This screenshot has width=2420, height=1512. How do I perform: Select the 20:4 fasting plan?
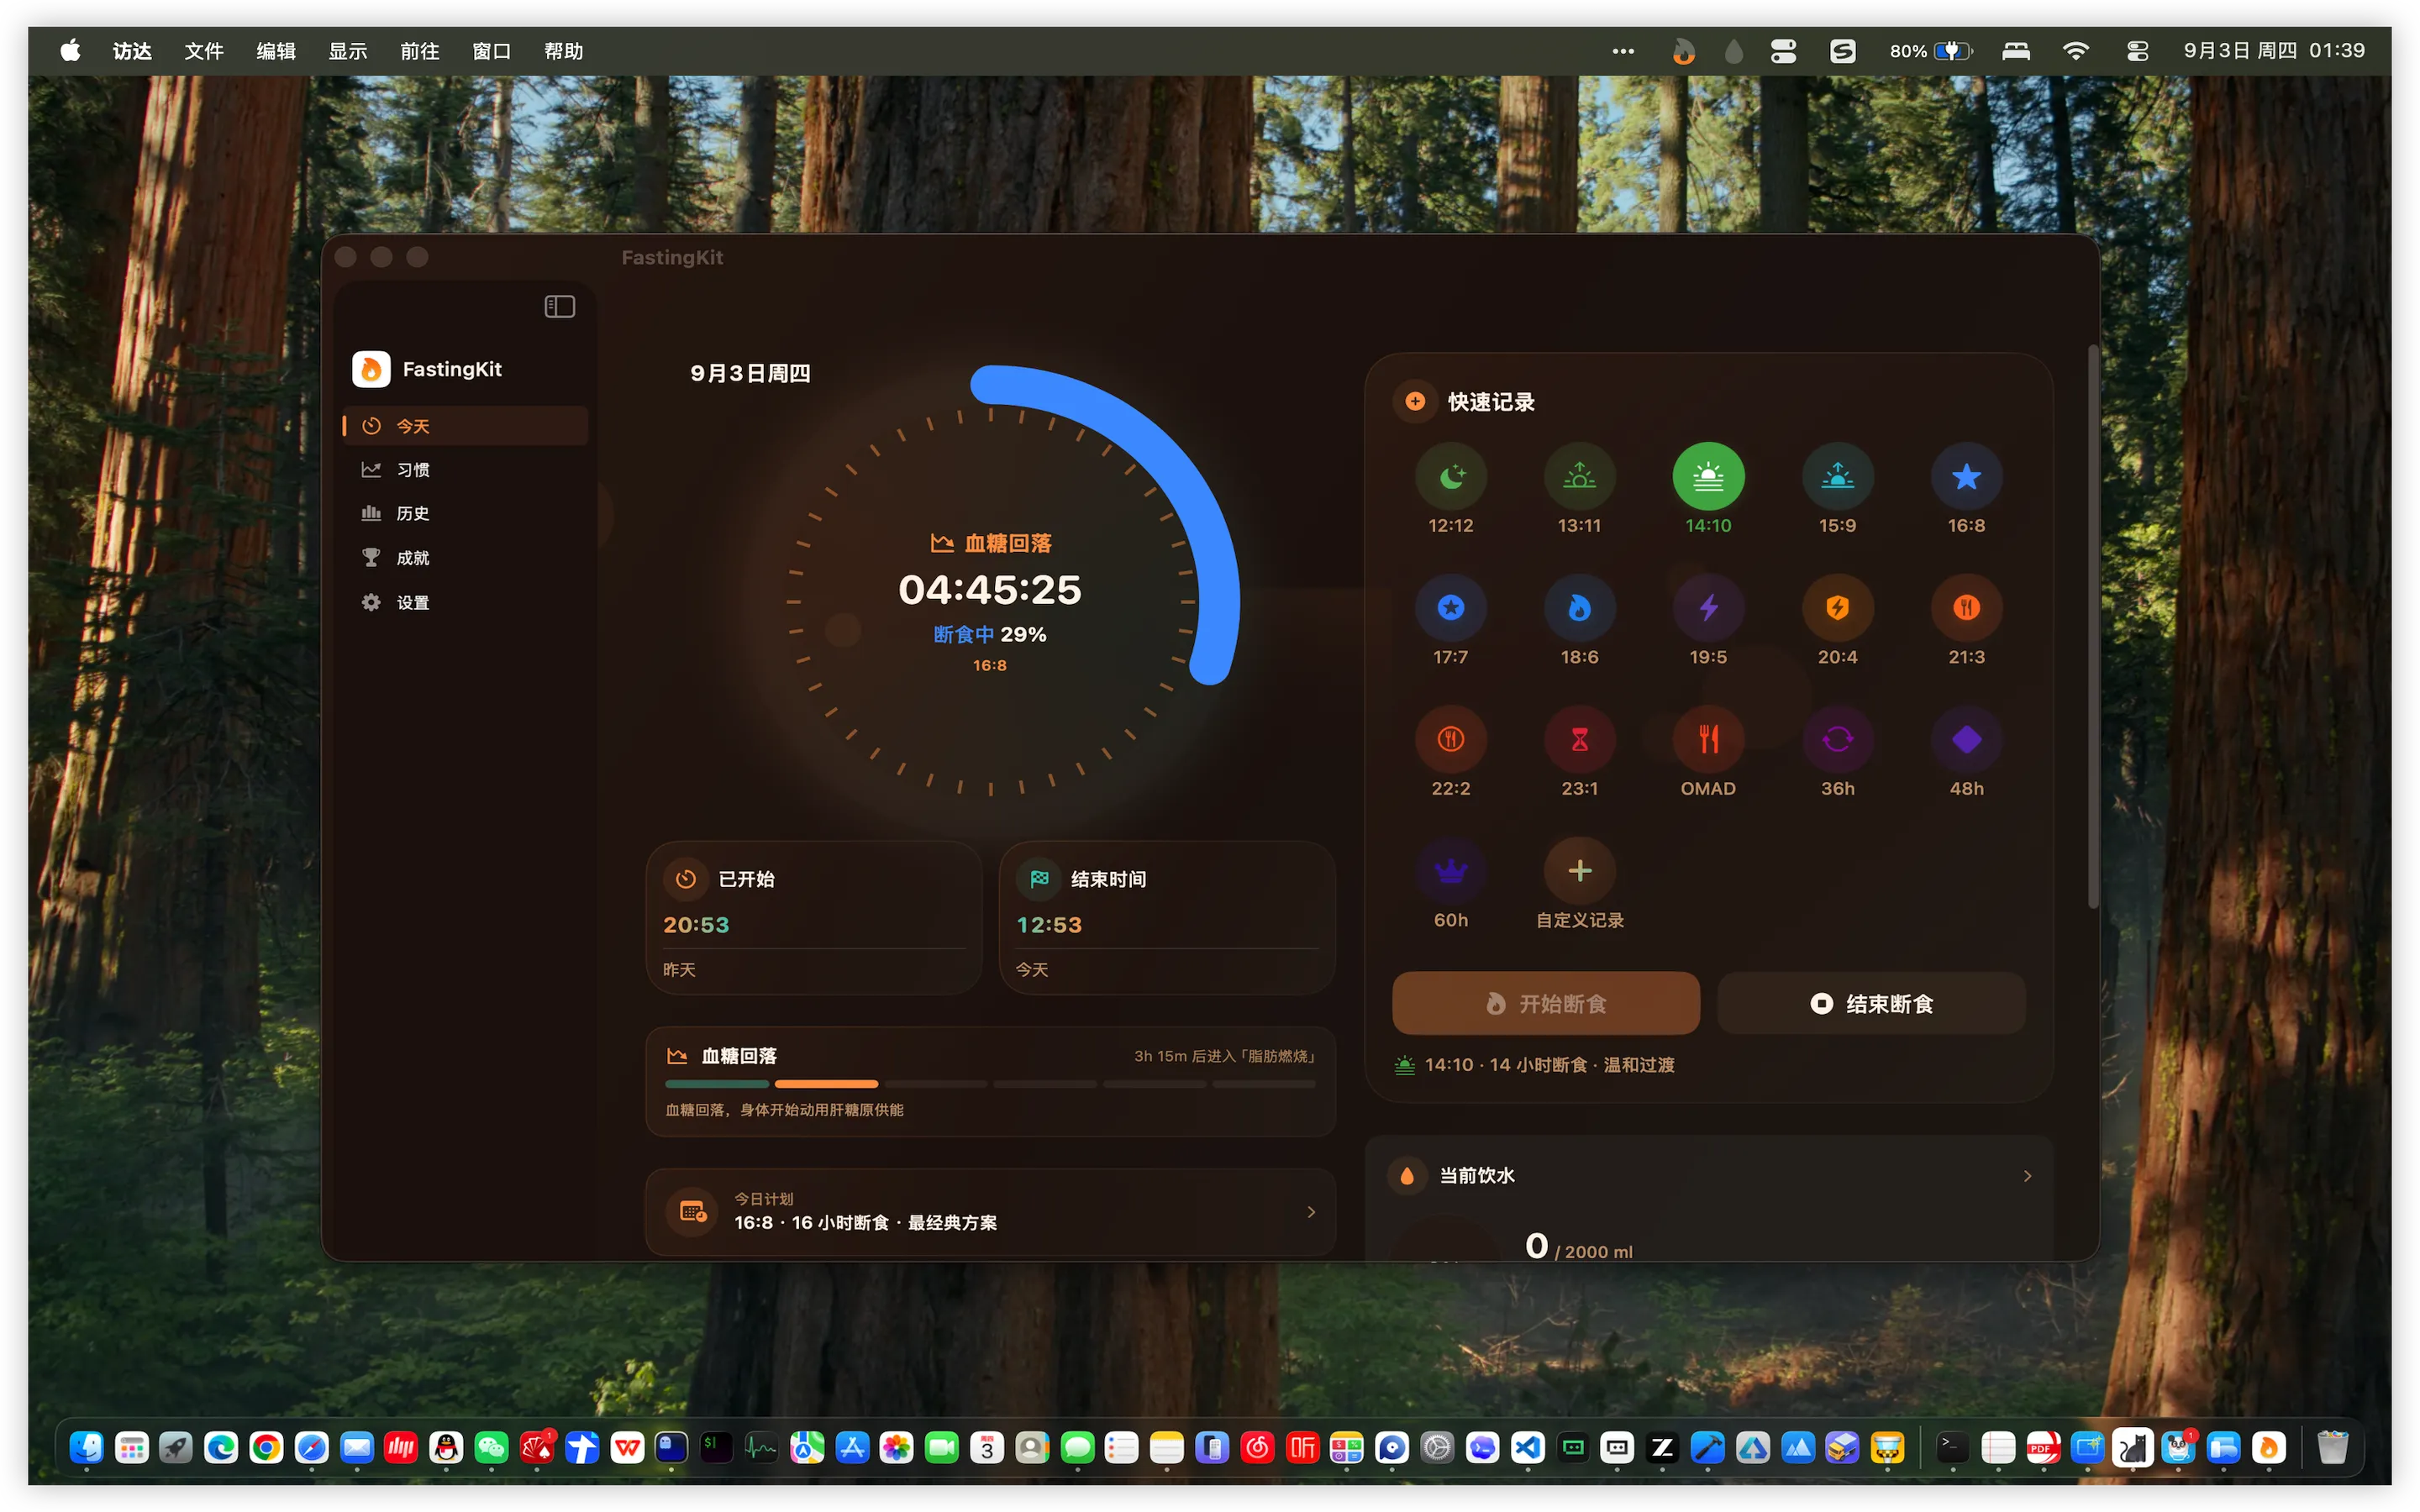click(1837, 608)
